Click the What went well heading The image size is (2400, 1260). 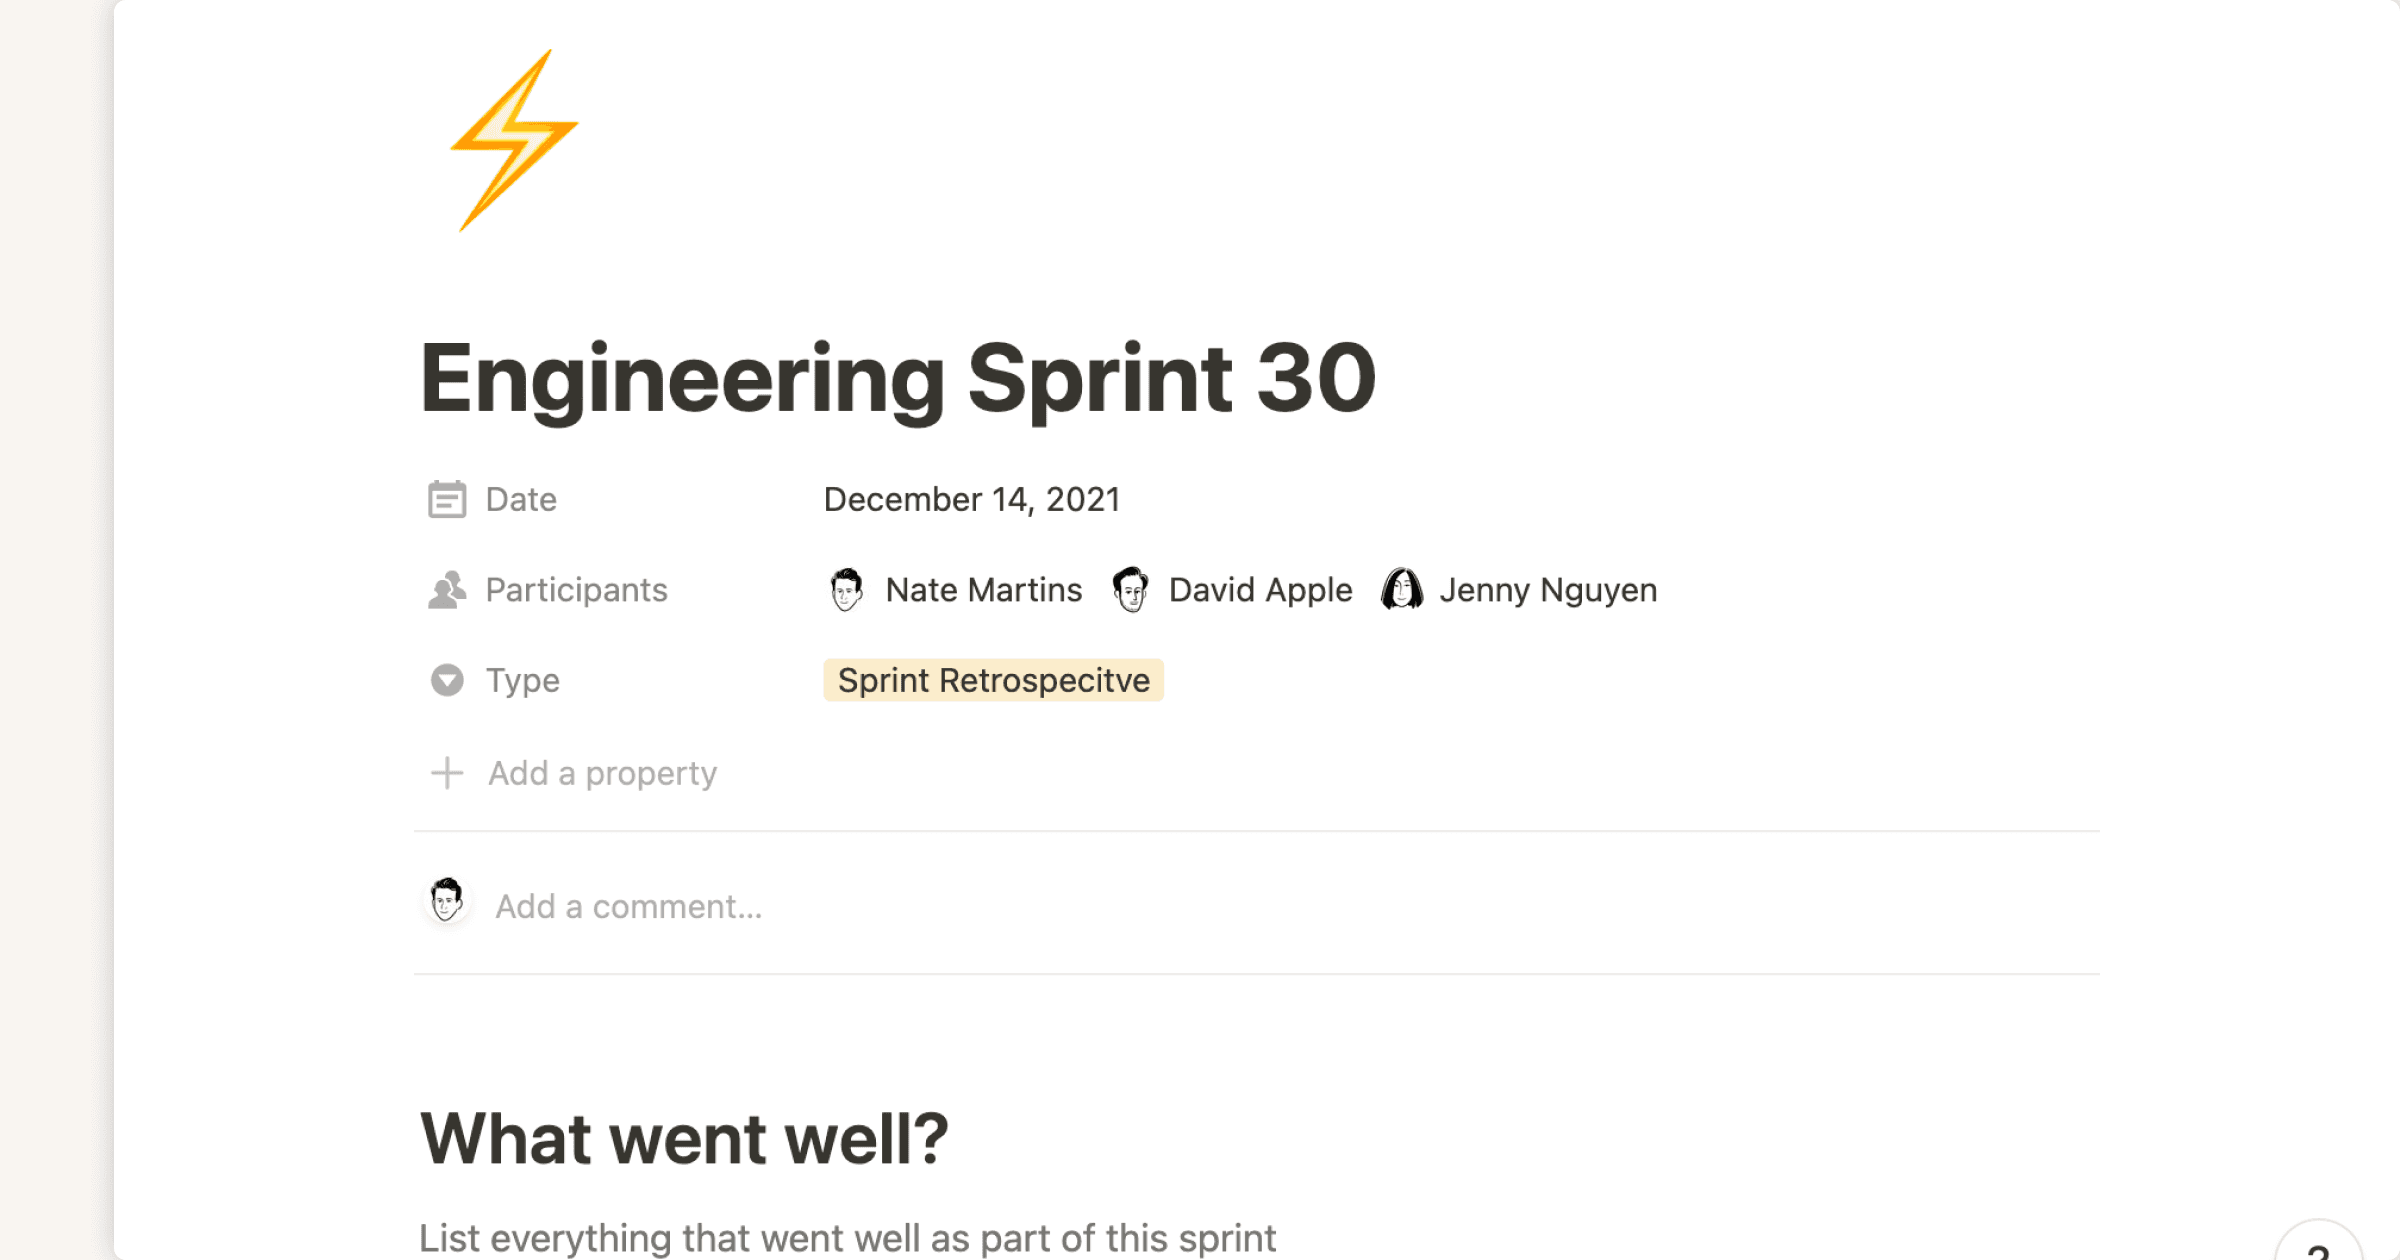tap(685, 1135)
